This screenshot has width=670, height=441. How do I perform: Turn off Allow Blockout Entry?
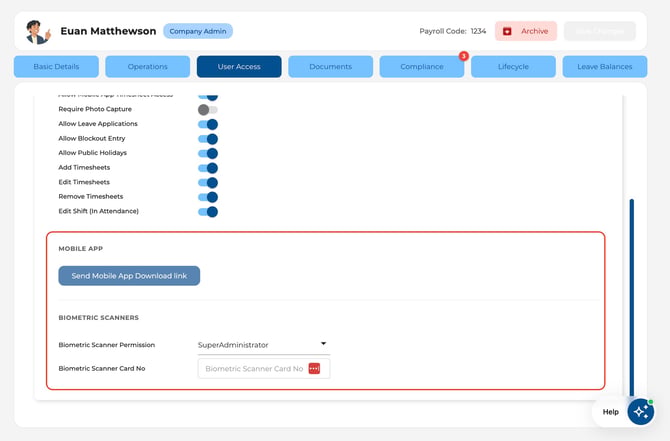208,139
